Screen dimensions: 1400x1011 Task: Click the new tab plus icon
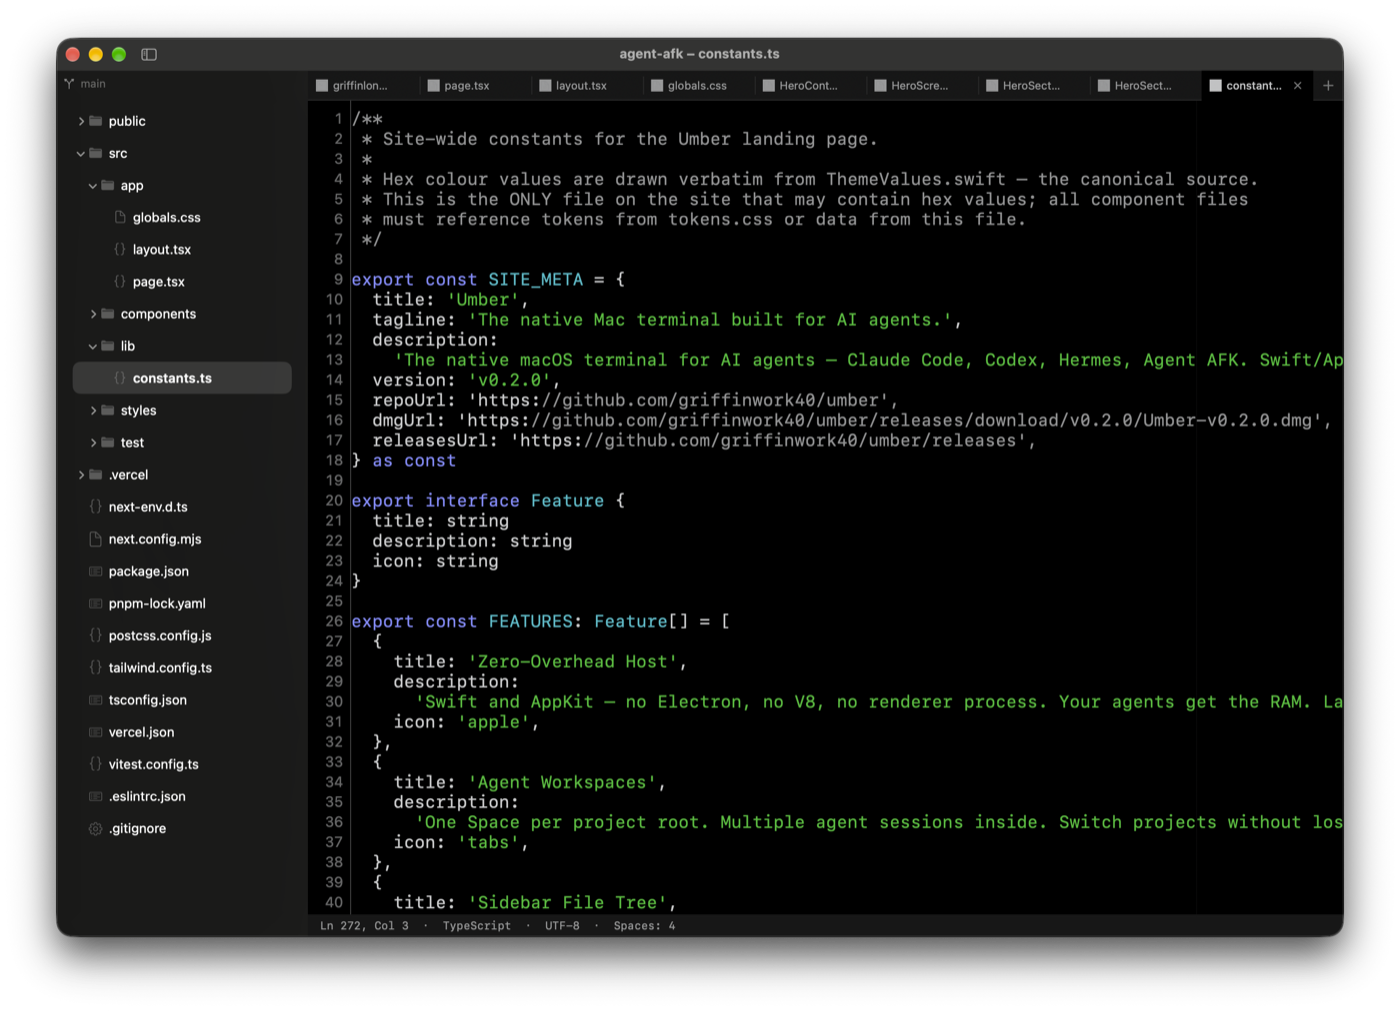(x=1328, y=86)
